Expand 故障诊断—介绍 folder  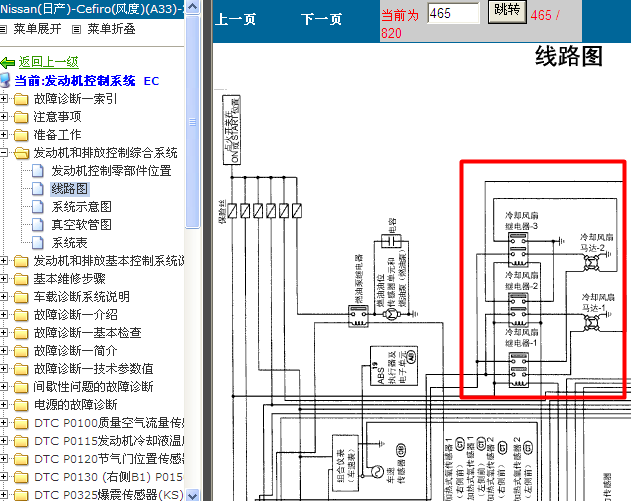pos(4,315)
